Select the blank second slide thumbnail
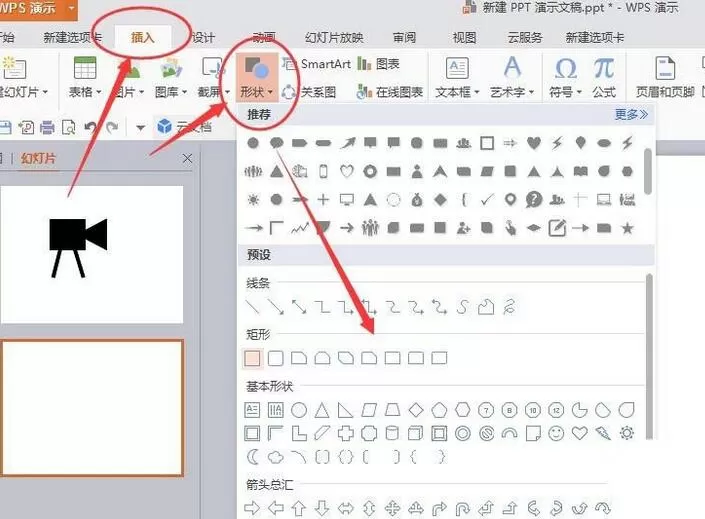705x519 pixels. 92,408
